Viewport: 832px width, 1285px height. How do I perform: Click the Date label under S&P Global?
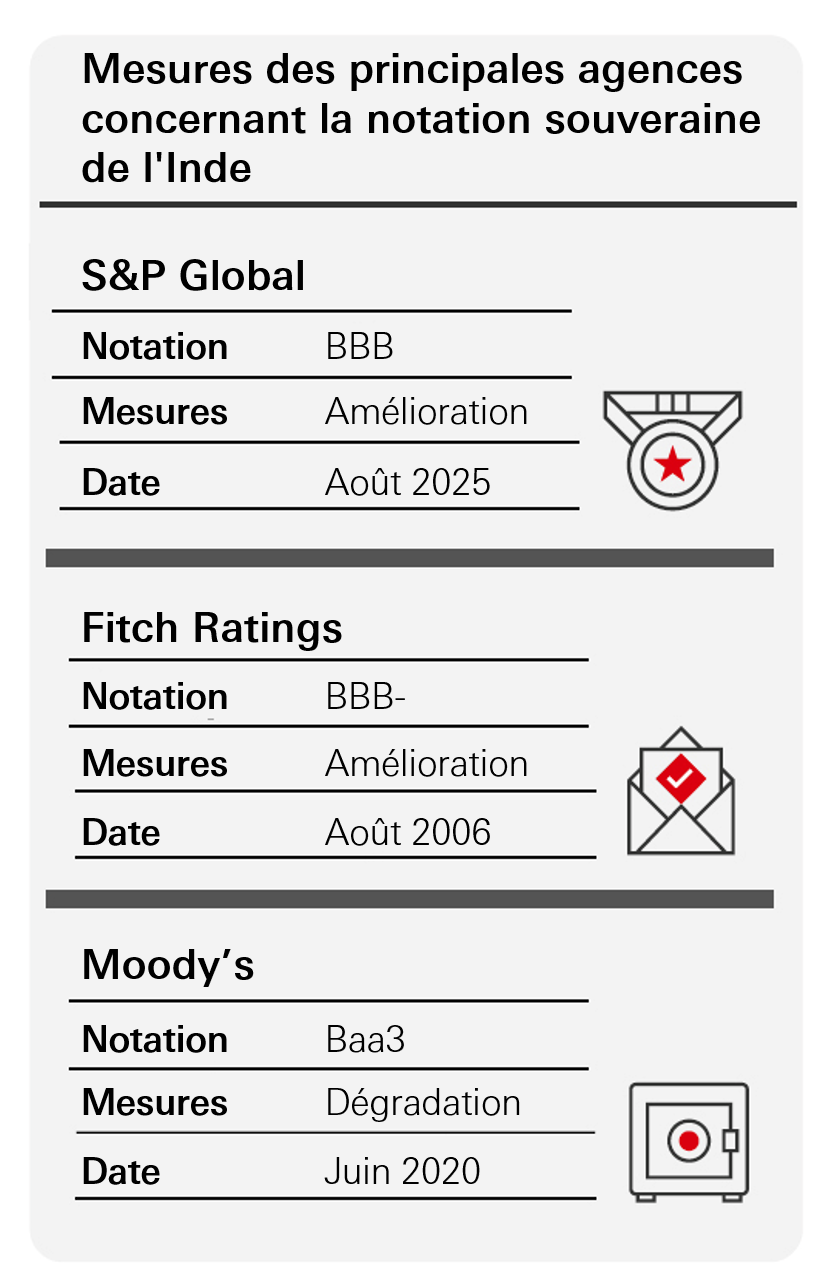pos(121,483)
